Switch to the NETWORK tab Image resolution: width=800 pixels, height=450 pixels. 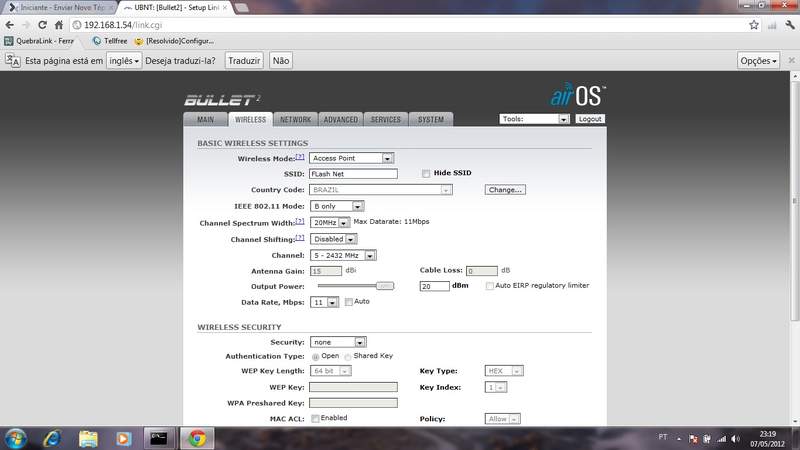pos(295,119)
